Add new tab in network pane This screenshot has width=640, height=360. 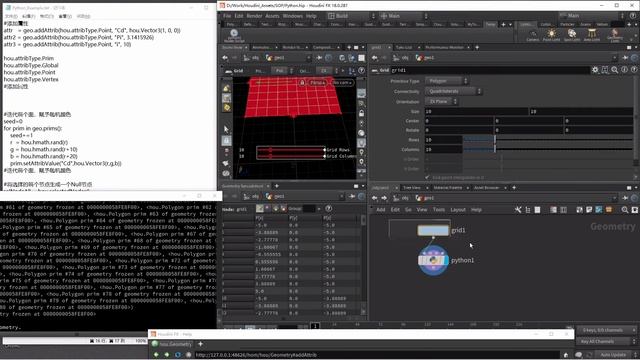(x=514, y=188)
